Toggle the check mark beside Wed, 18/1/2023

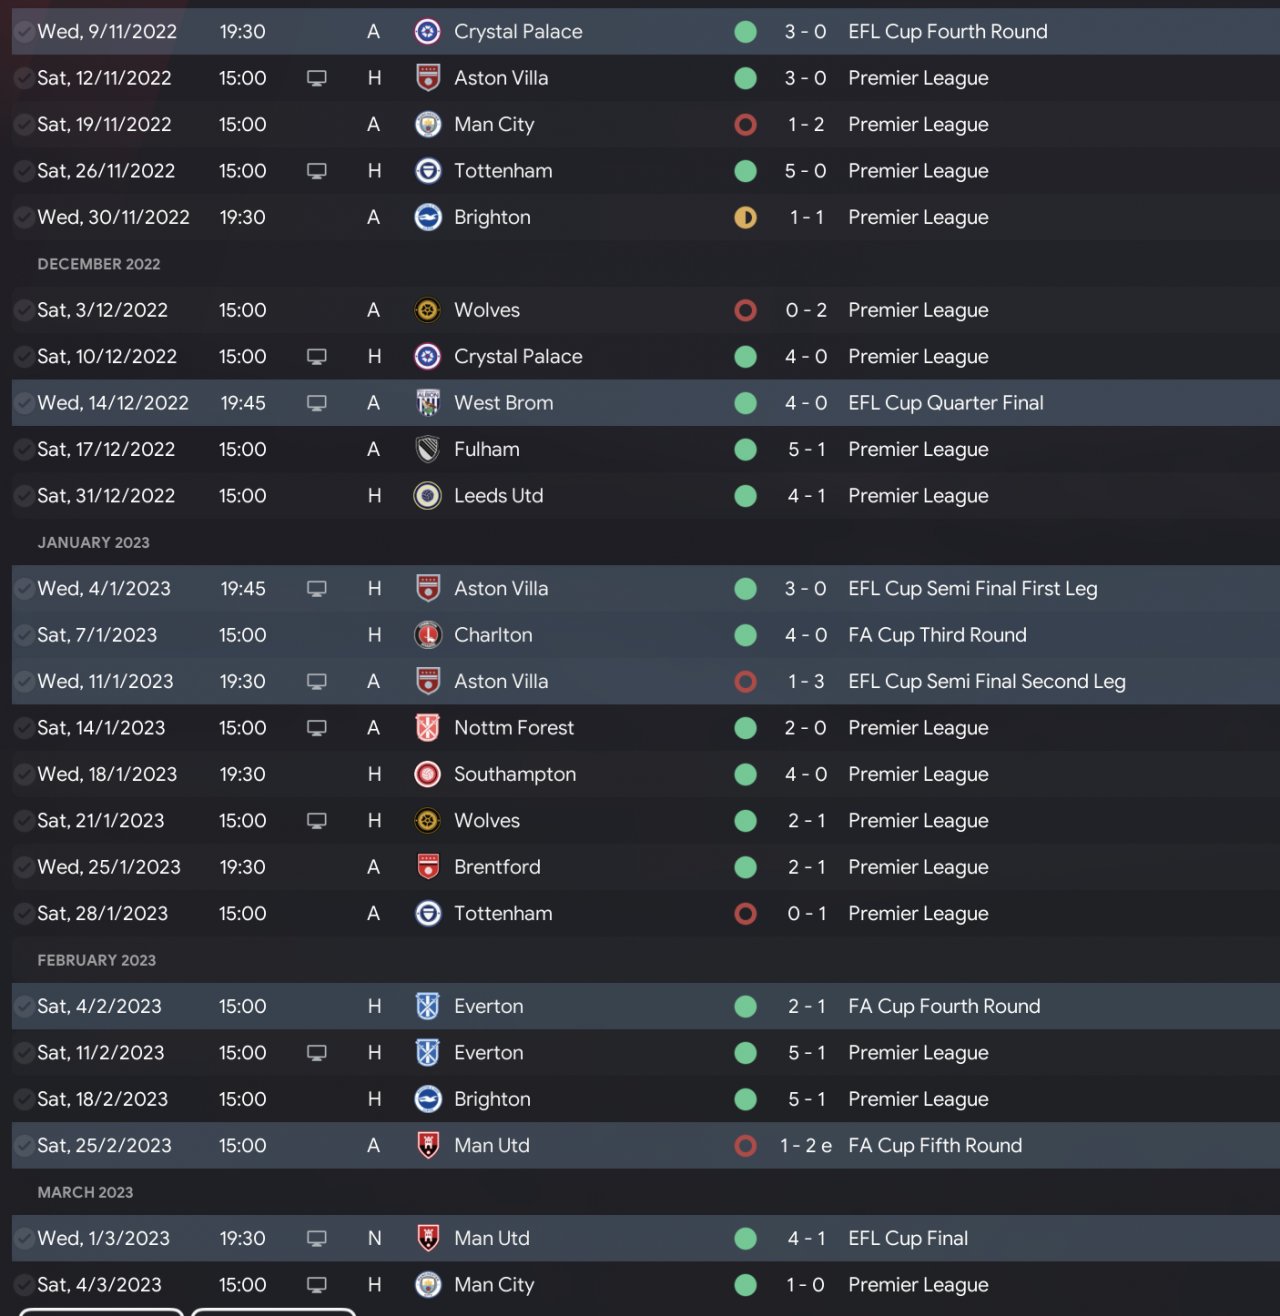pos(23,774)
